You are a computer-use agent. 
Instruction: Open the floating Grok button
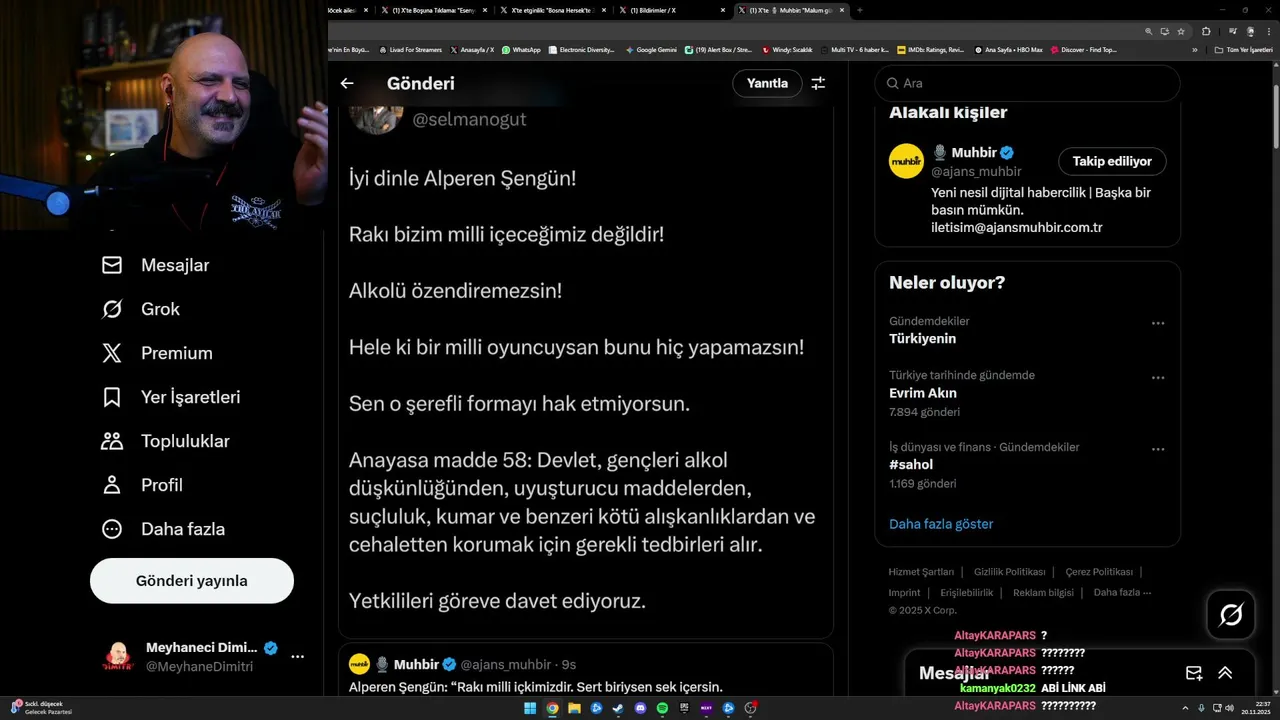pyautogui.click(x=1231, y=615)
